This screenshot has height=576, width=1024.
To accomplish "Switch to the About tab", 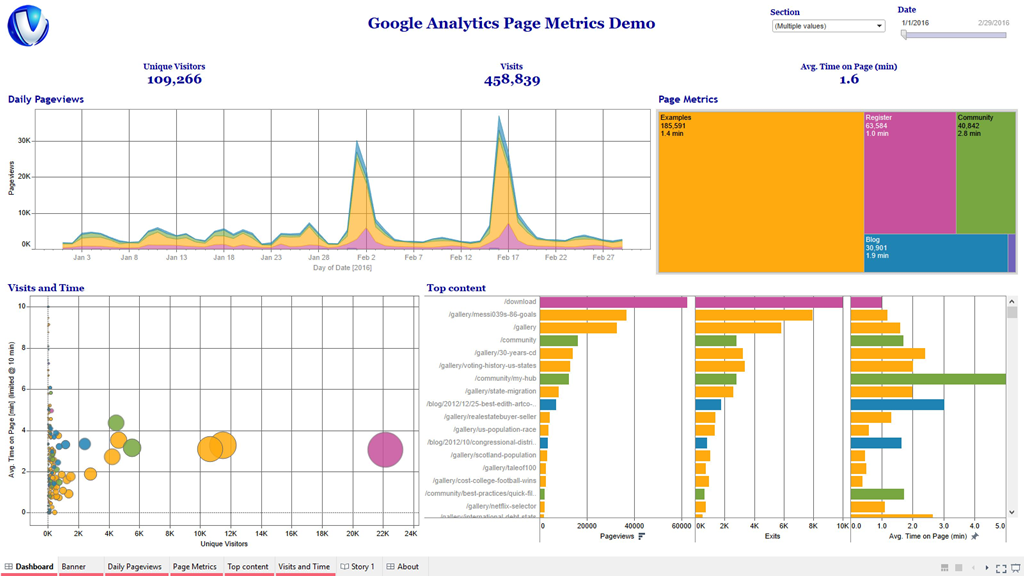I will click(403, 567).
